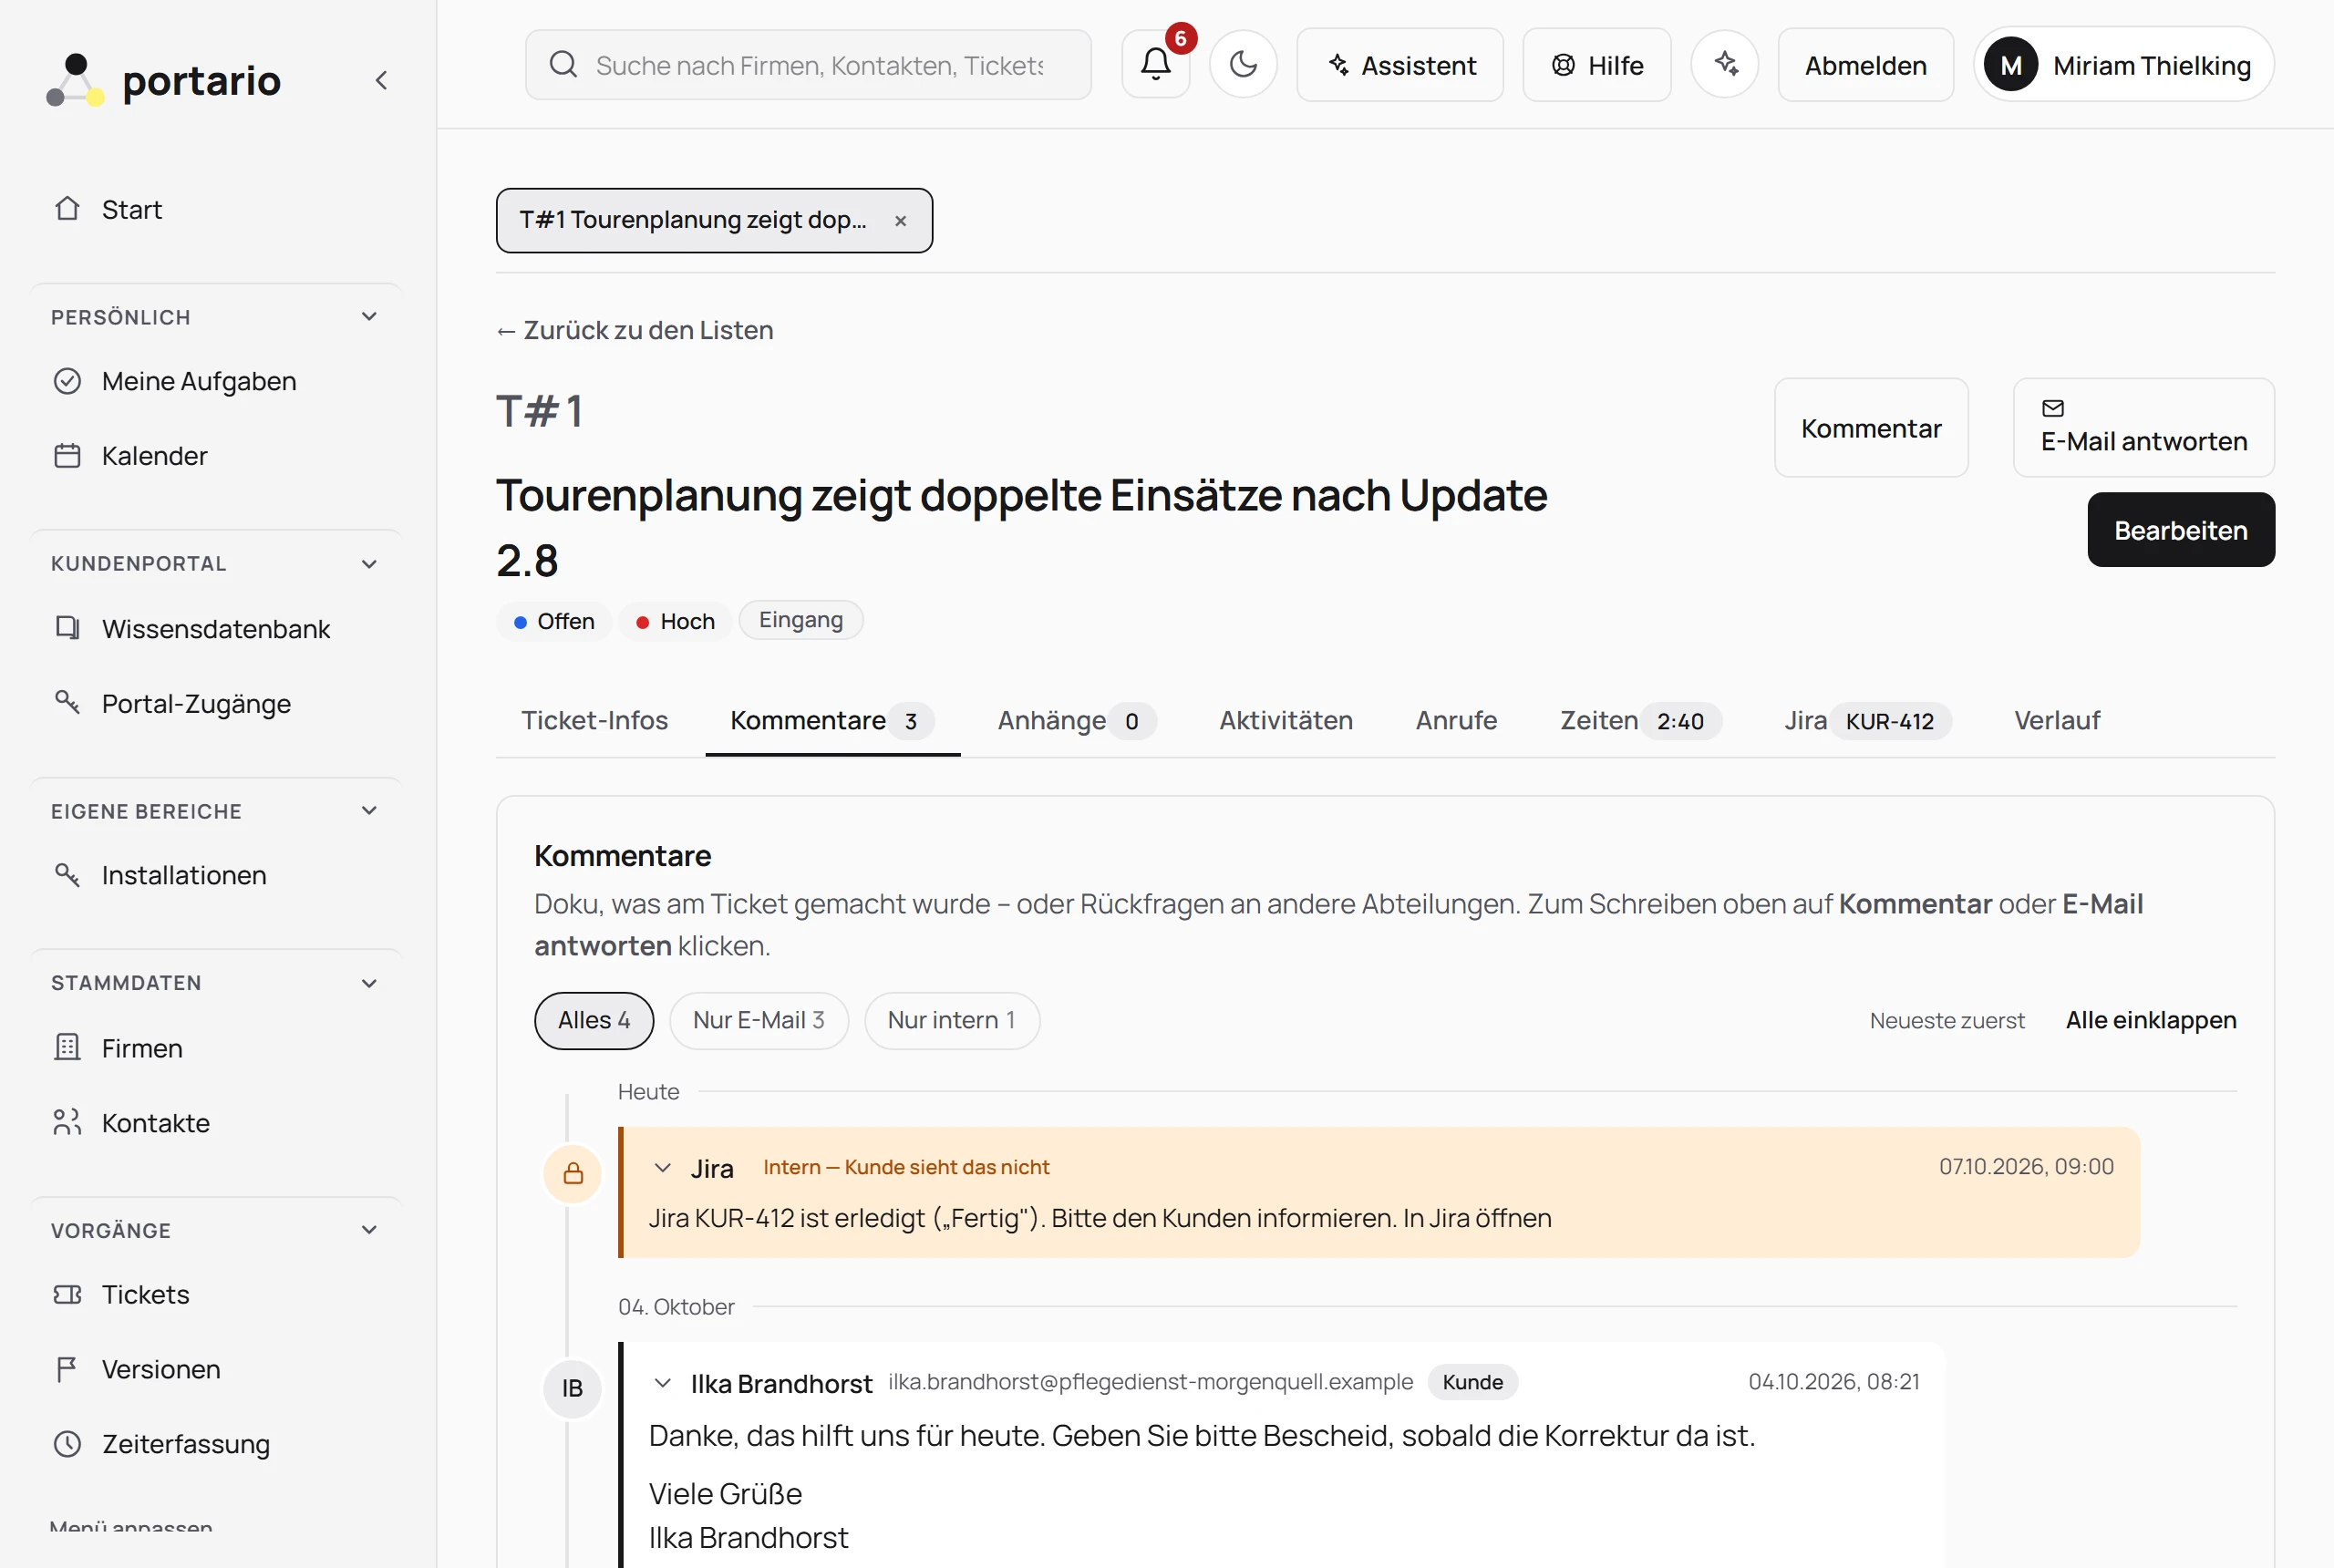Click Alle einklappen link
Screen dimensions: 2334x1568
(x=2151, y=1020)
